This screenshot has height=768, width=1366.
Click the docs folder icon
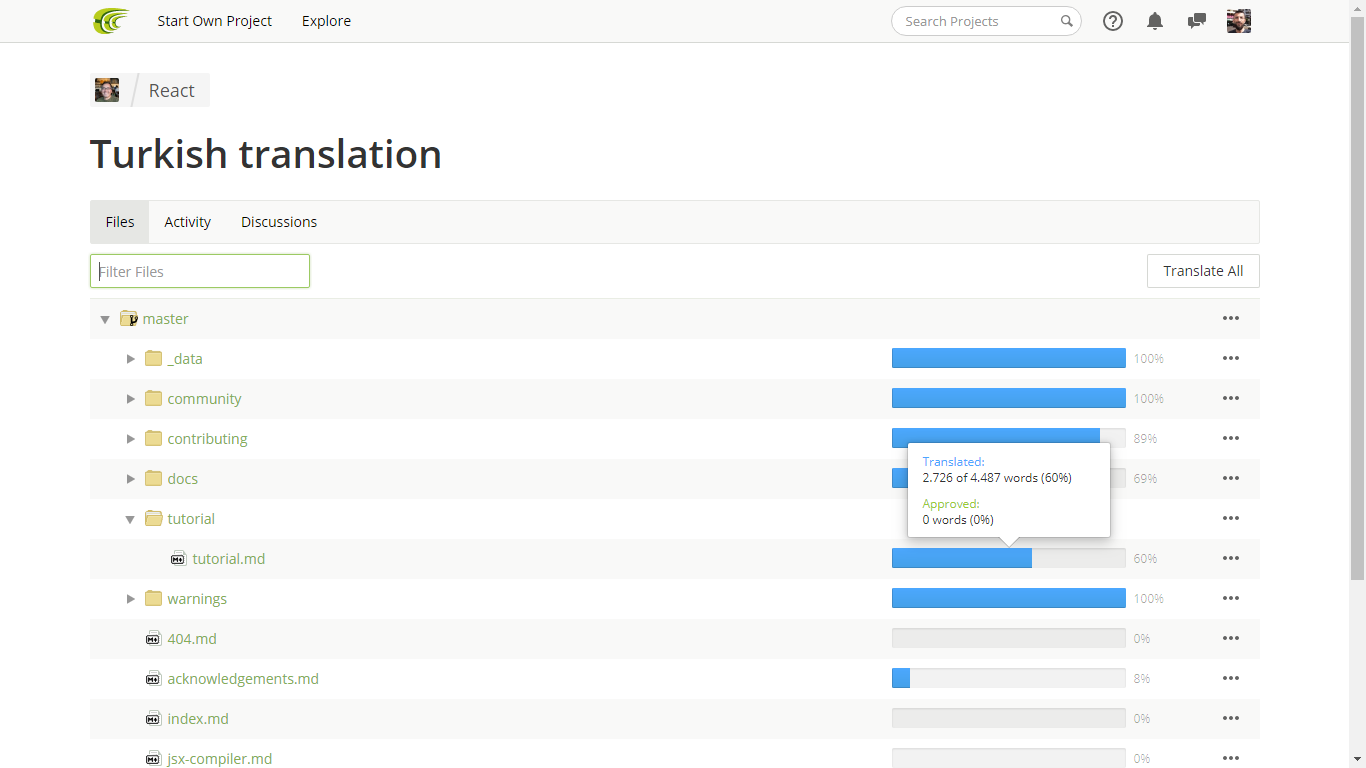point(153,478)
